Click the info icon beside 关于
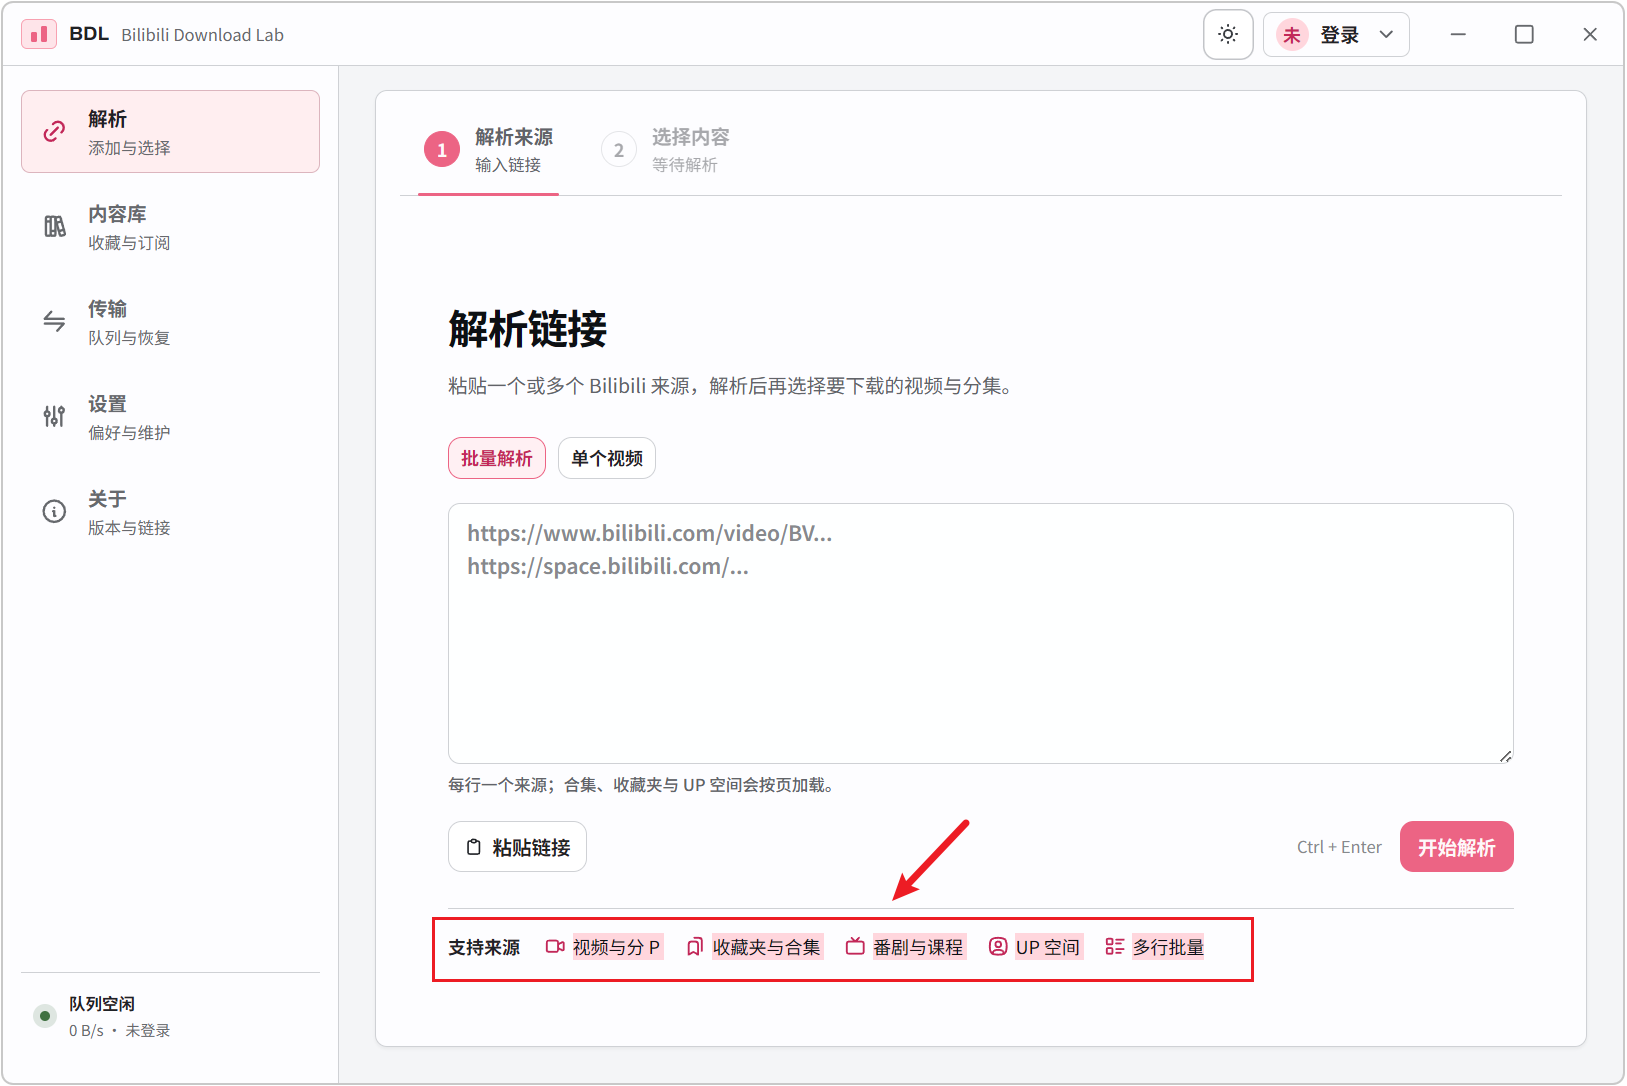 (54, 511)
